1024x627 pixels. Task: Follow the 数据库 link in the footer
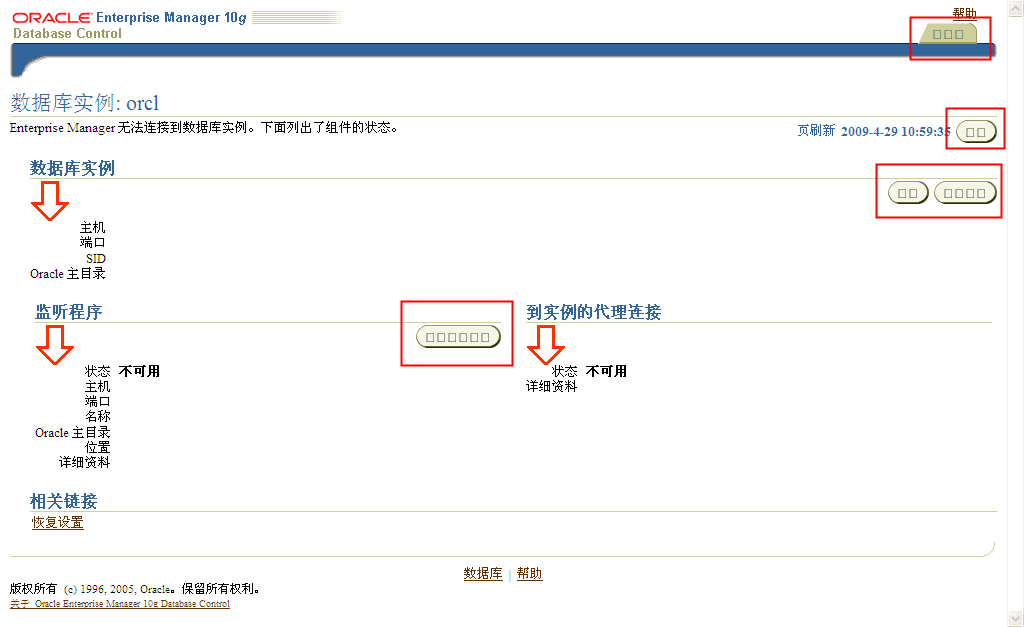tap(483, 574)
